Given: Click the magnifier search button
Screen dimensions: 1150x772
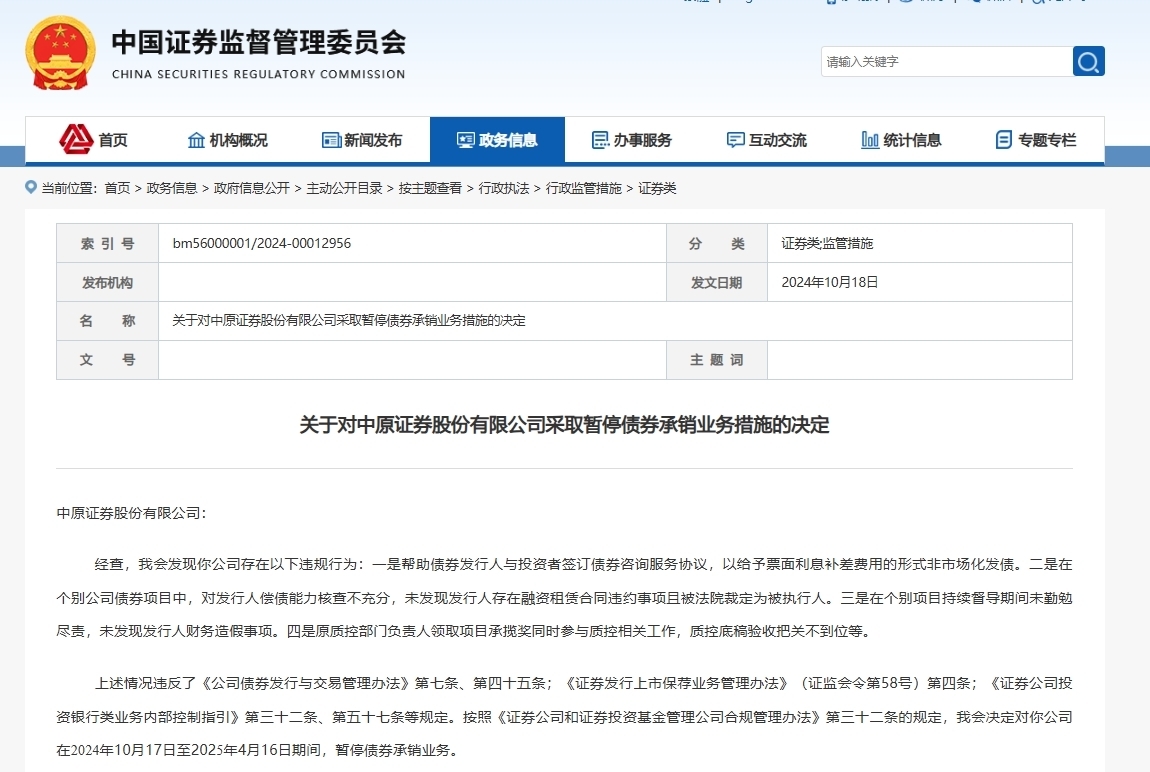Looking at the screenshot, I should tap(1088, 62).
